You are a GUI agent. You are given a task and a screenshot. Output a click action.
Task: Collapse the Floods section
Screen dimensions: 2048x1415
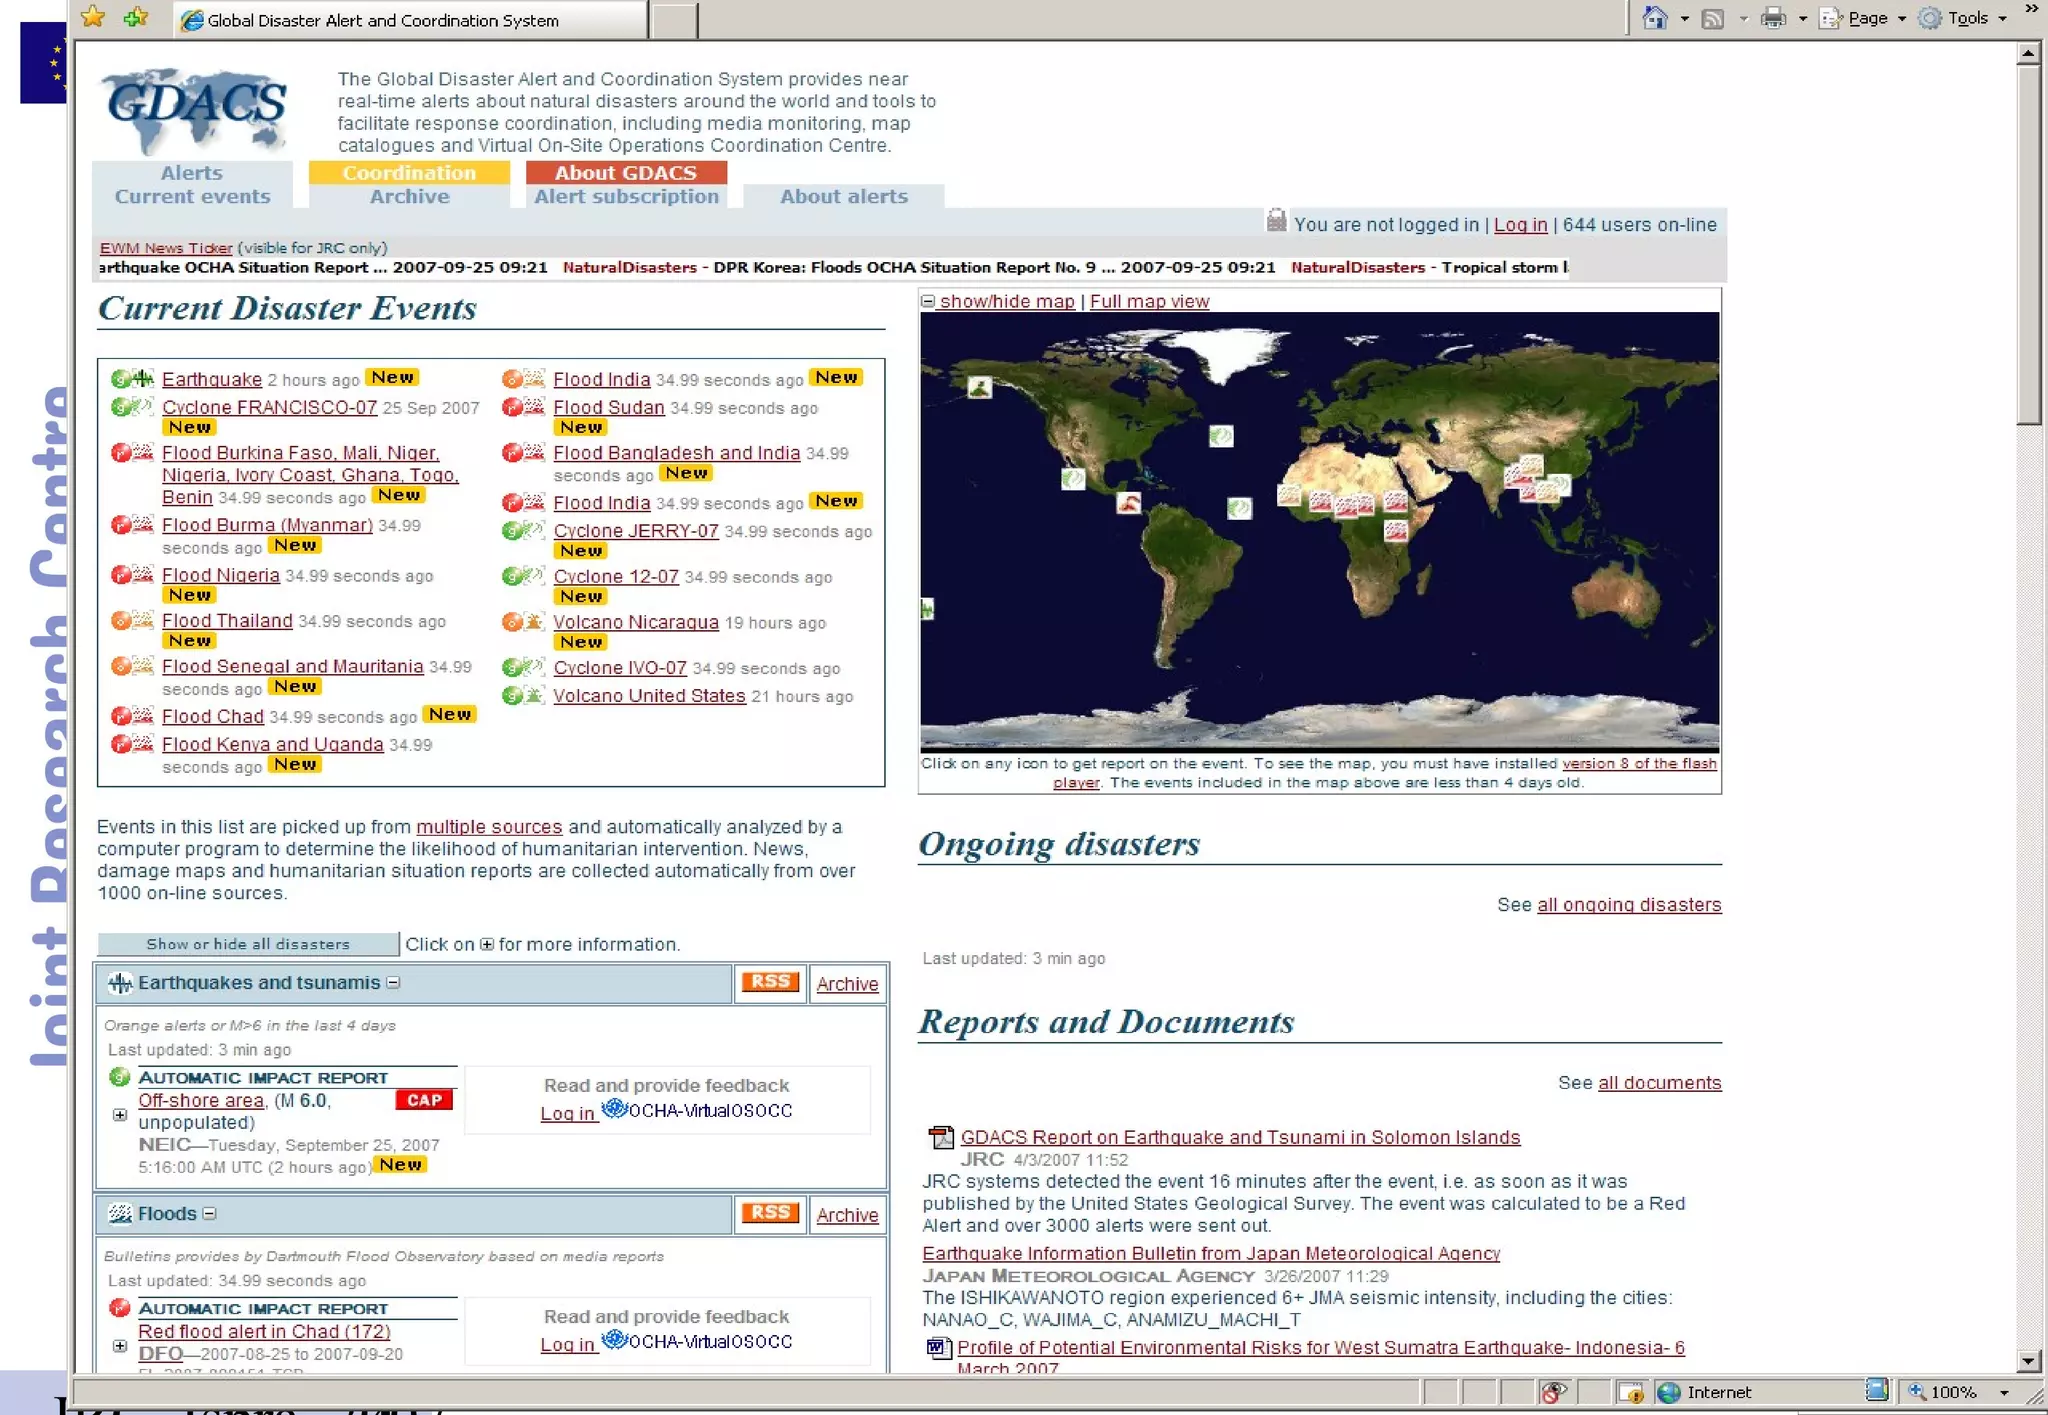210,1214
